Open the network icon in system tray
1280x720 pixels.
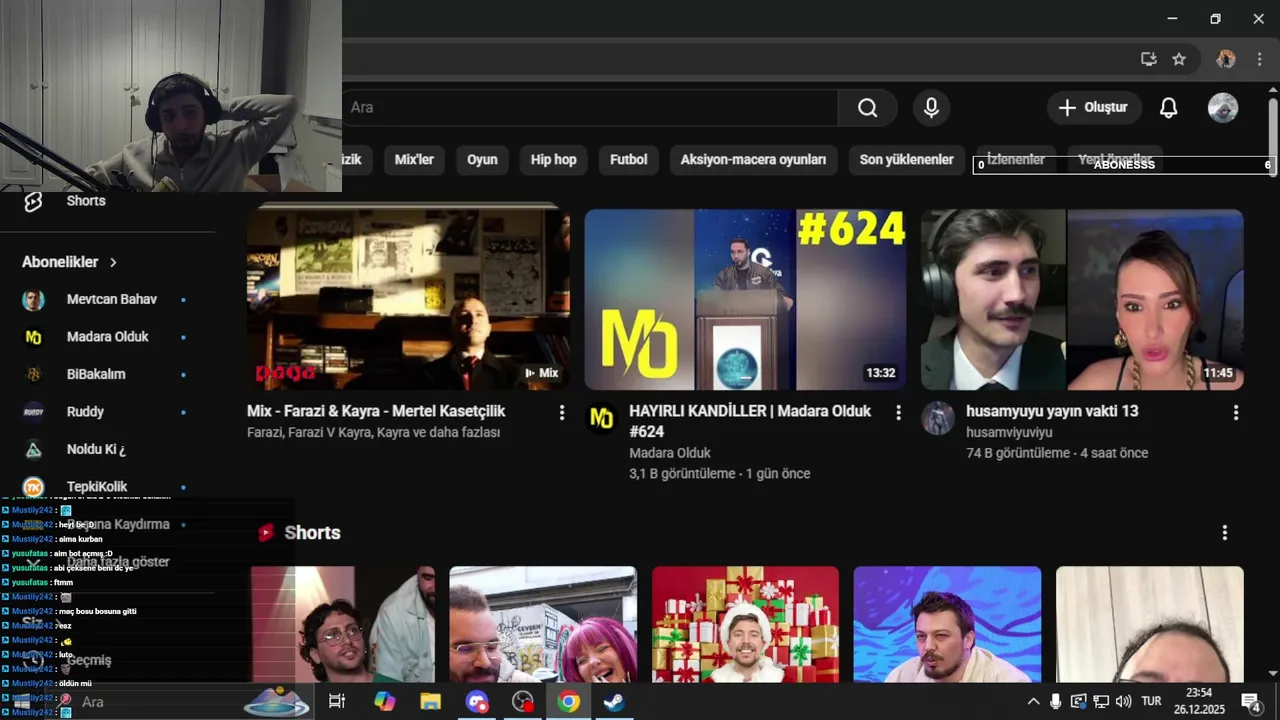point(1101,702)
